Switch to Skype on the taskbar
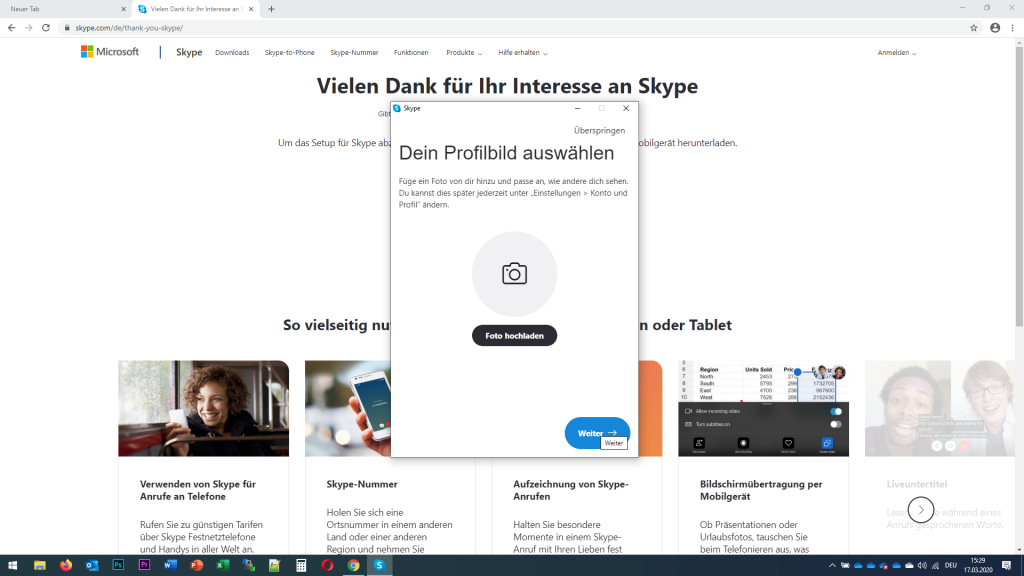The height and width of the screenshot is (576, 1024). tap(379, 566)
